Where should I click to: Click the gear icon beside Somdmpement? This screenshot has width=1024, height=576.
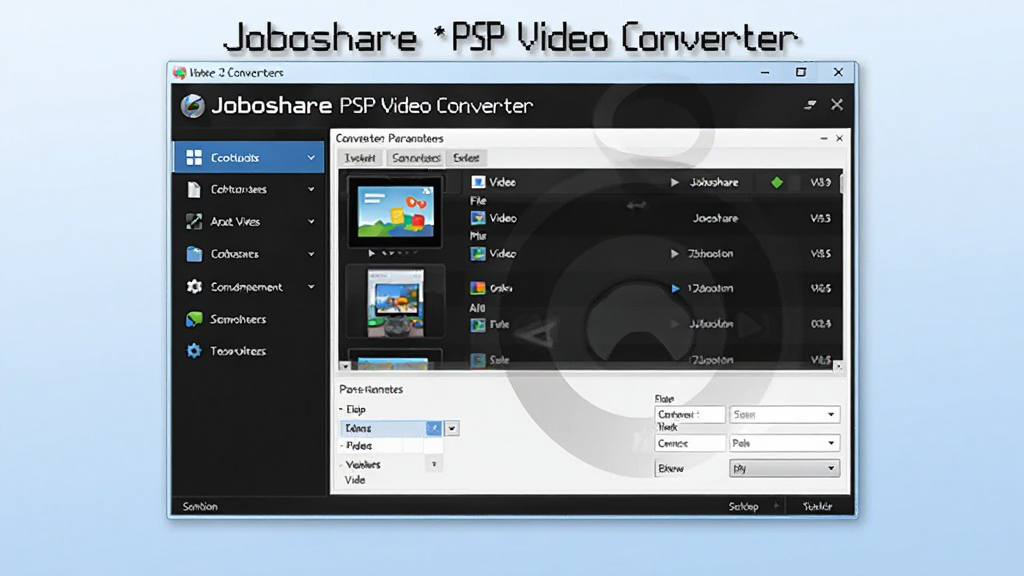(x=194, y=287)
